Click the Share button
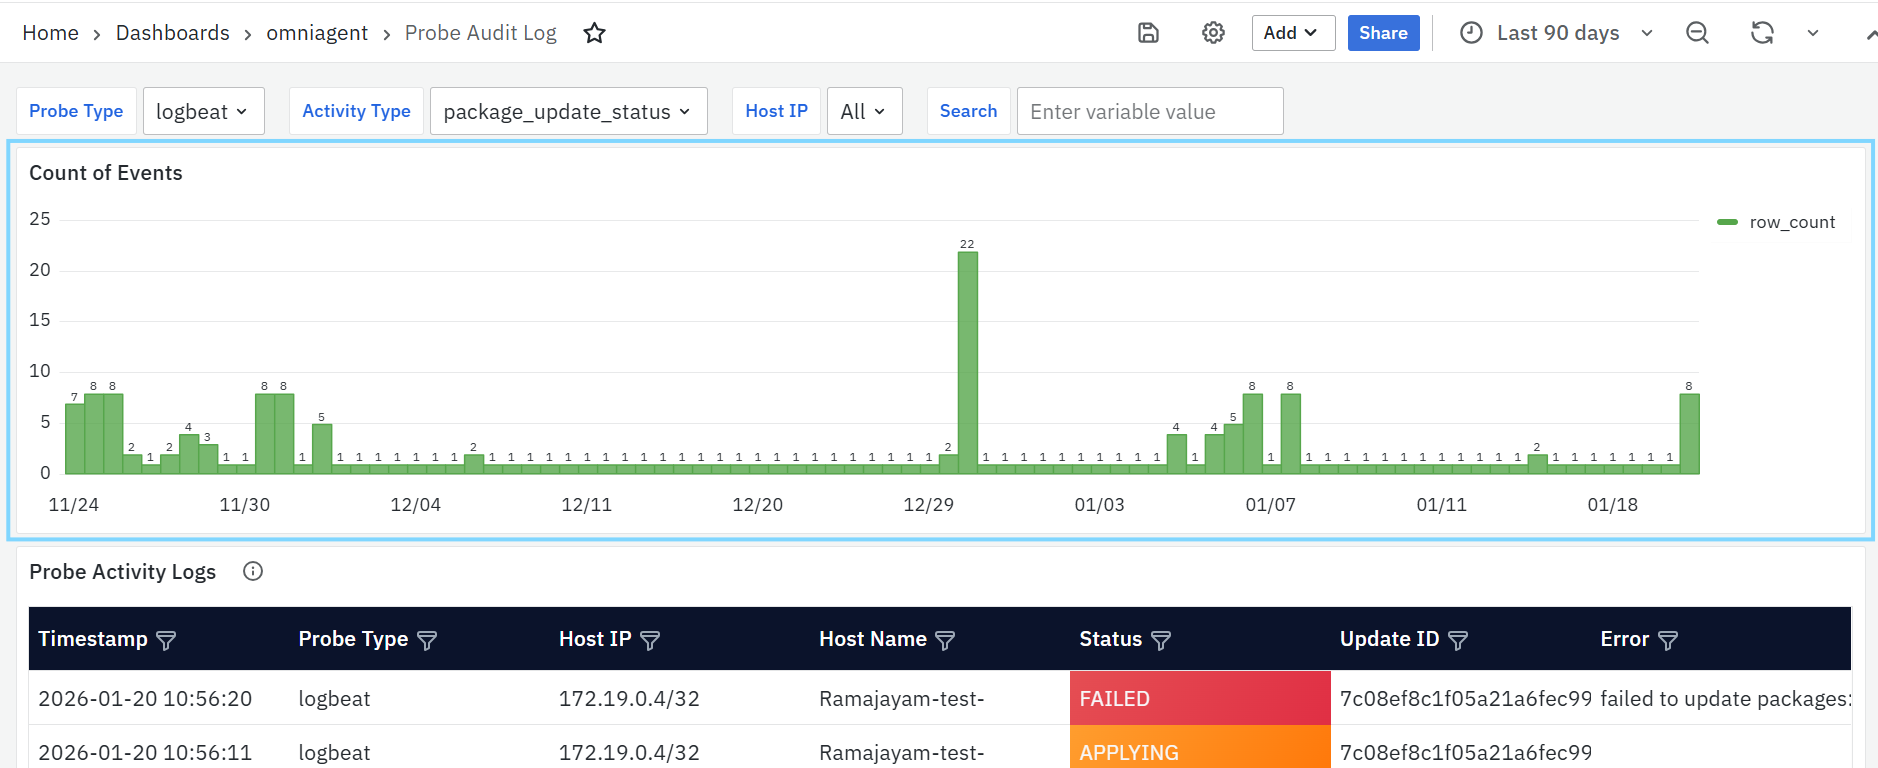 point(1383,33)
